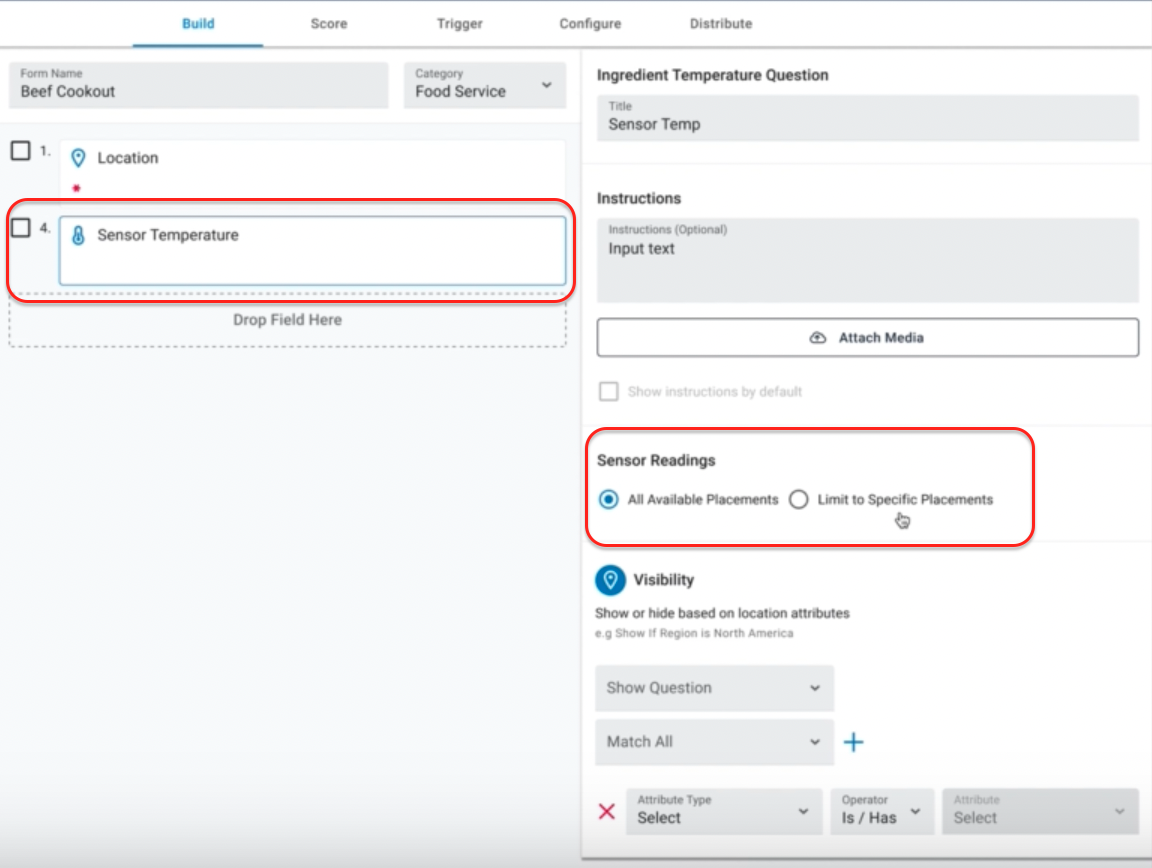Add a visibility condition using the plus icon
Image resolution: width=1152 pixels, height=868 pixels.
point(854,741)
